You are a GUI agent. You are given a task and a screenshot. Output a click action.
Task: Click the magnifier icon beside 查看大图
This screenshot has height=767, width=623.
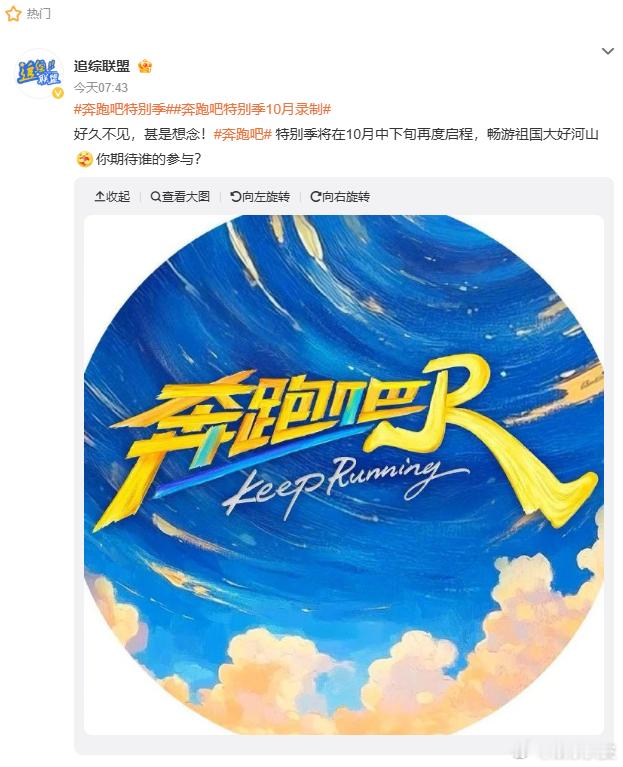[156, 197]
